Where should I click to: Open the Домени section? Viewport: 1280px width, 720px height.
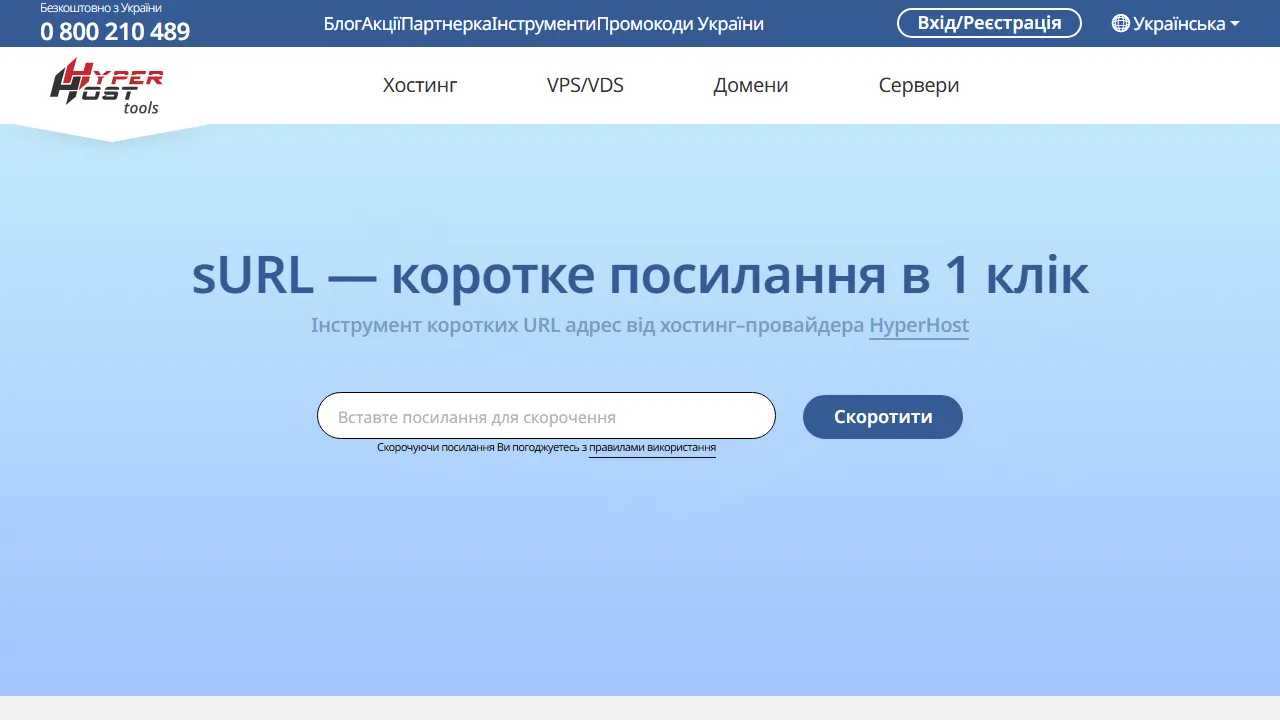pos(750,85)
